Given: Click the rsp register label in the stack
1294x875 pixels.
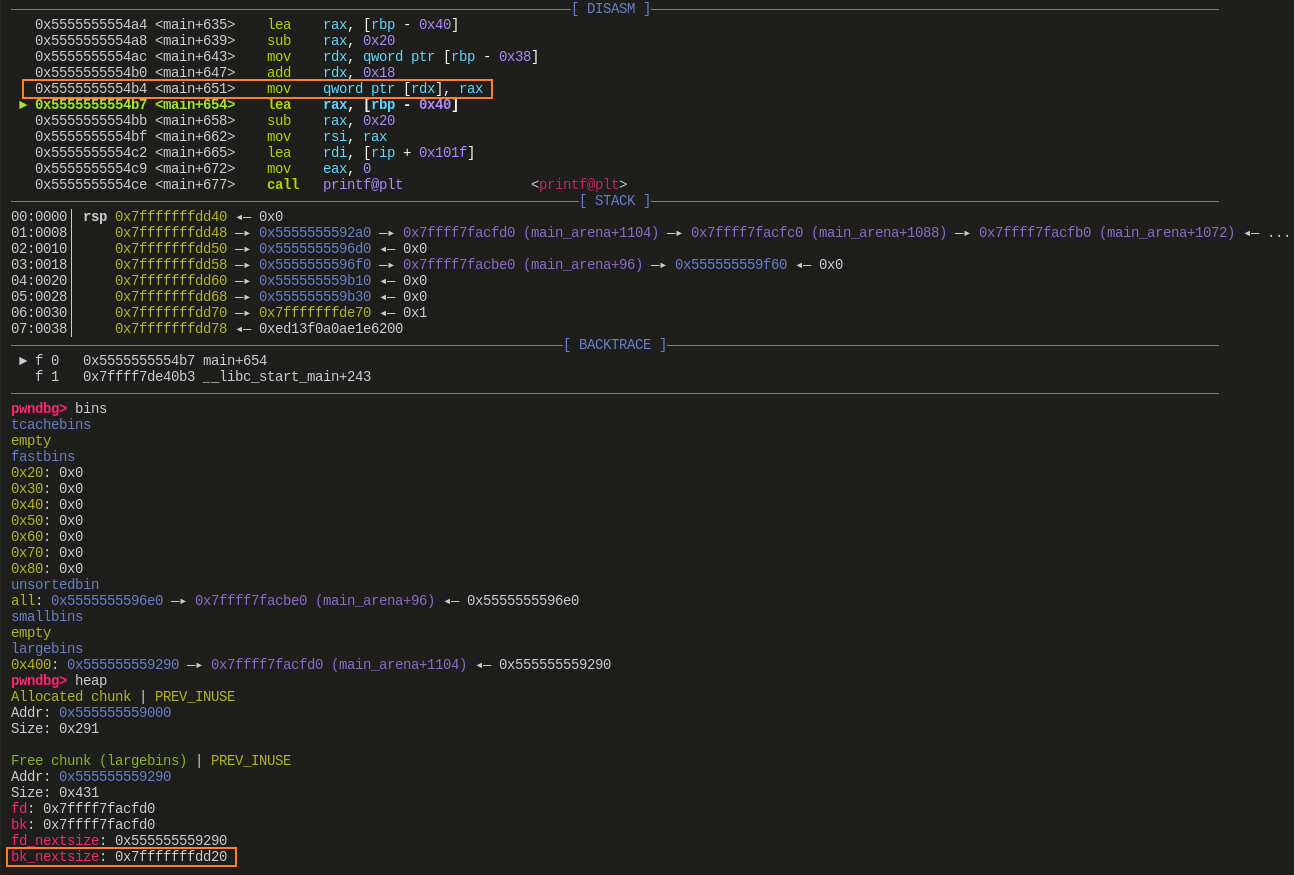Looking at the screenshot, I should (x=95, y=217).
